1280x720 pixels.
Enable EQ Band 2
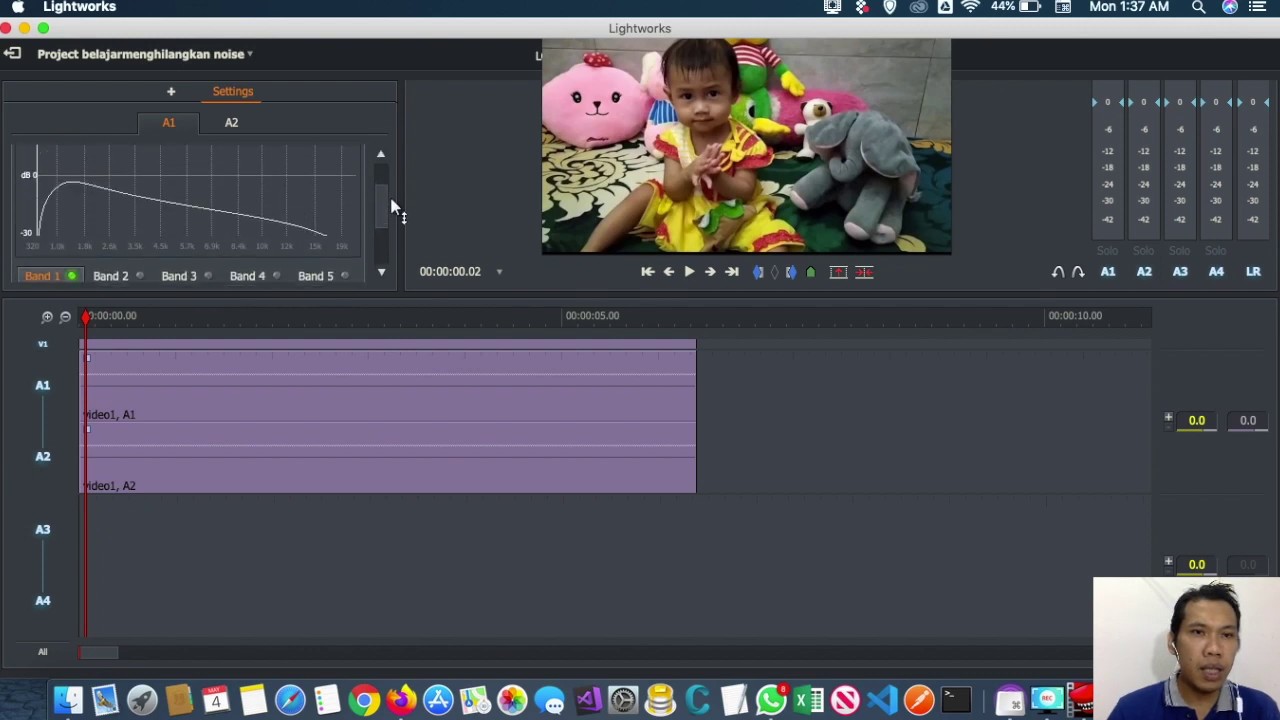click(x=139, y=276)
